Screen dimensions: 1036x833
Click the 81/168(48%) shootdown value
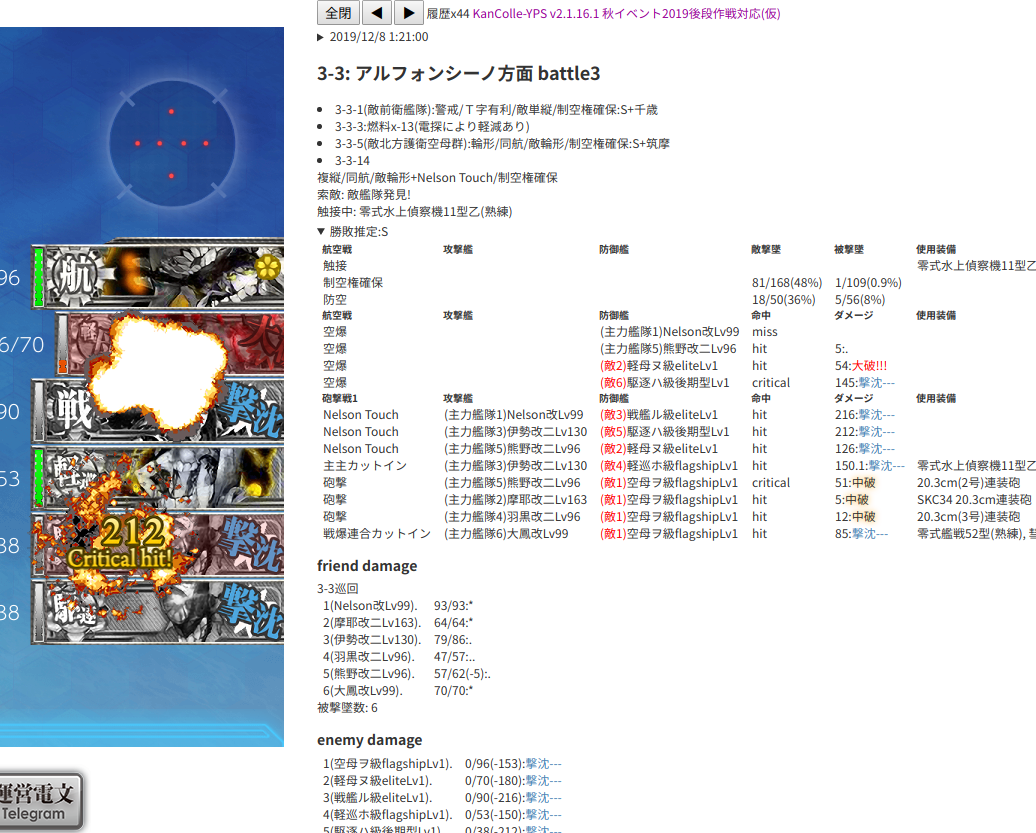click(x=787, y=283)
